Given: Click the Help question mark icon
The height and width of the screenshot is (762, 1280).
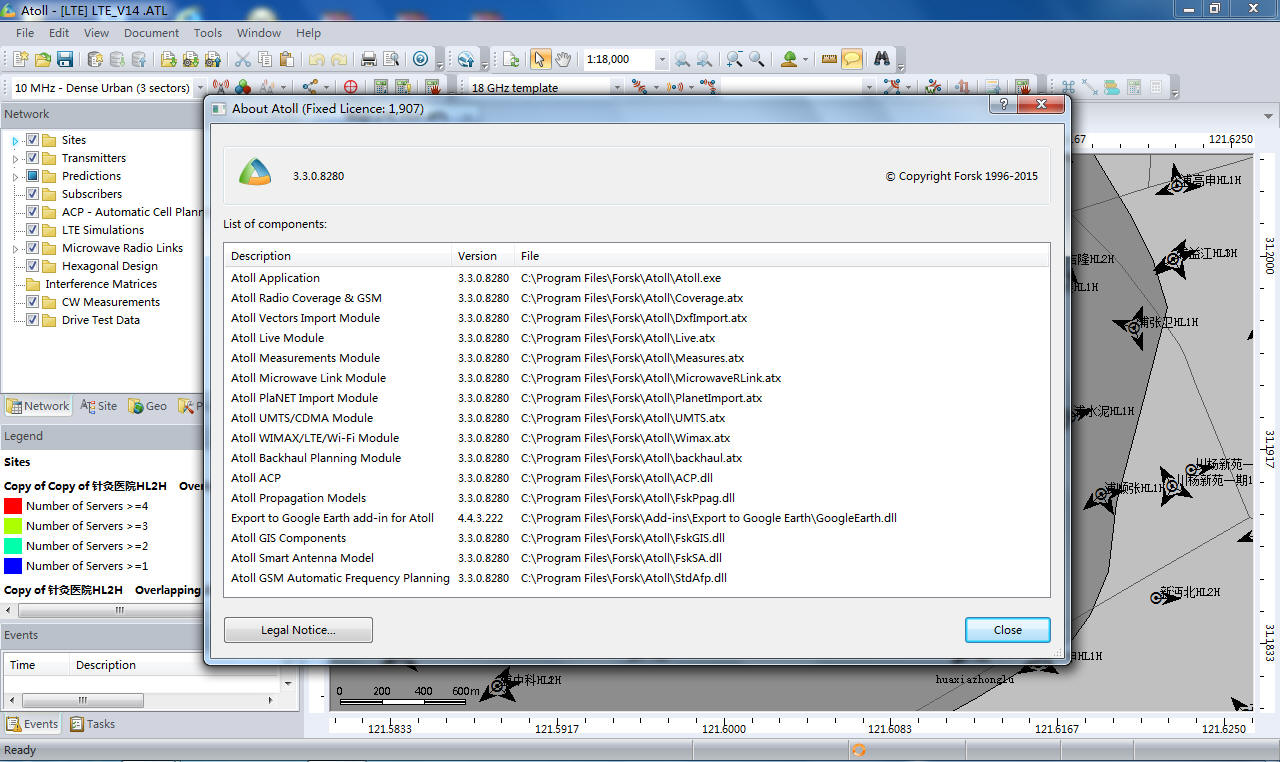Looking at the screenshot, I should pyautogui.click(x=421, y=59).
